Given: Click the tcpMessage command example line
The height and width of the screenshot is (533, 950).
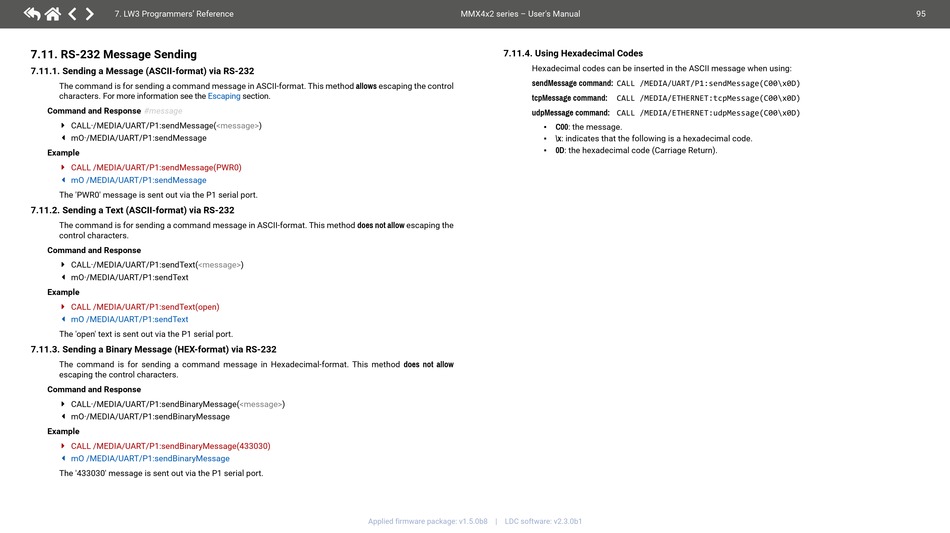Looking at the screenshot, I should coord(665,98).
